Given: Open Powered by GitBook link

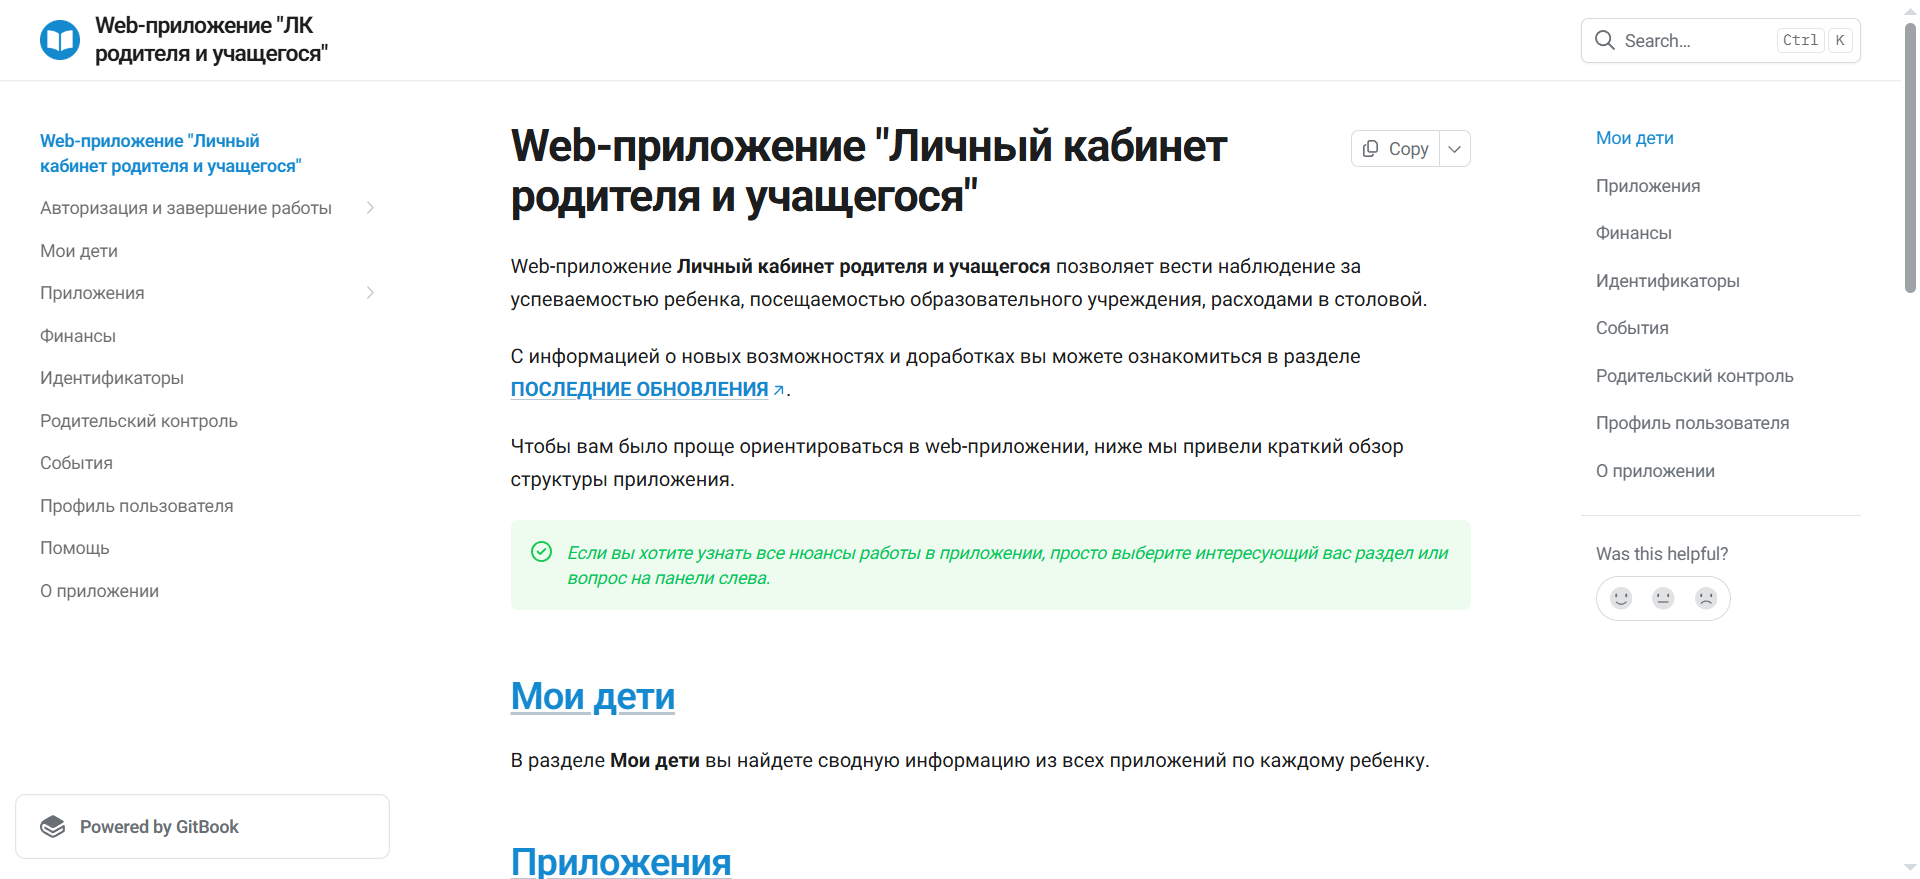Looking at the screenshot, I should tap(202, 827).
